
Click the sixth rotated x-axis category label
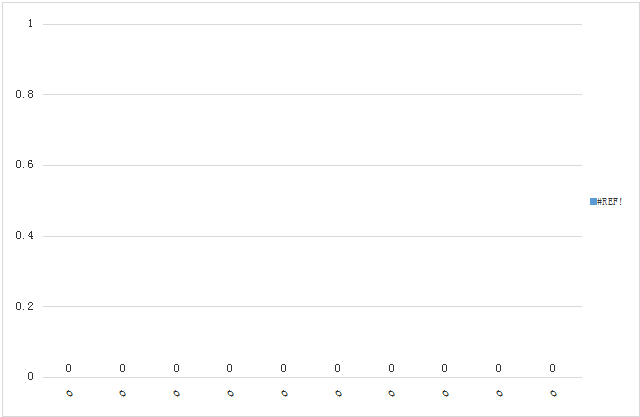click(338, 393)
